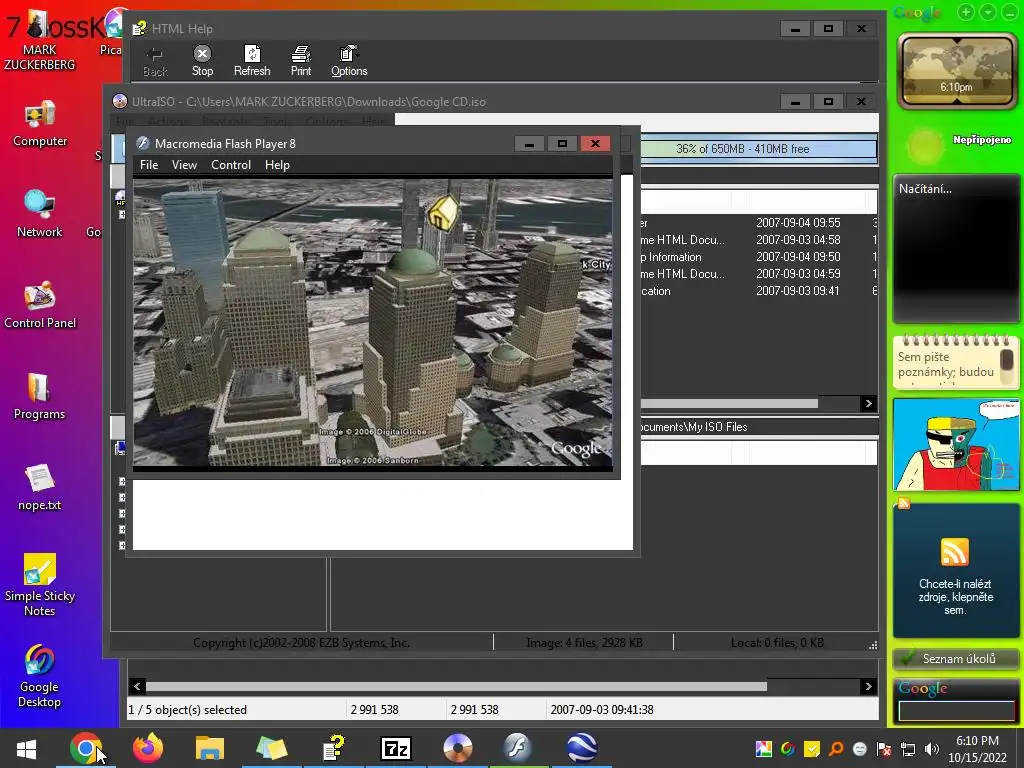Click the cartoon photo gadget thumbnail
The width and height of the screenshot is (1024, 768).
click(956, 444)
